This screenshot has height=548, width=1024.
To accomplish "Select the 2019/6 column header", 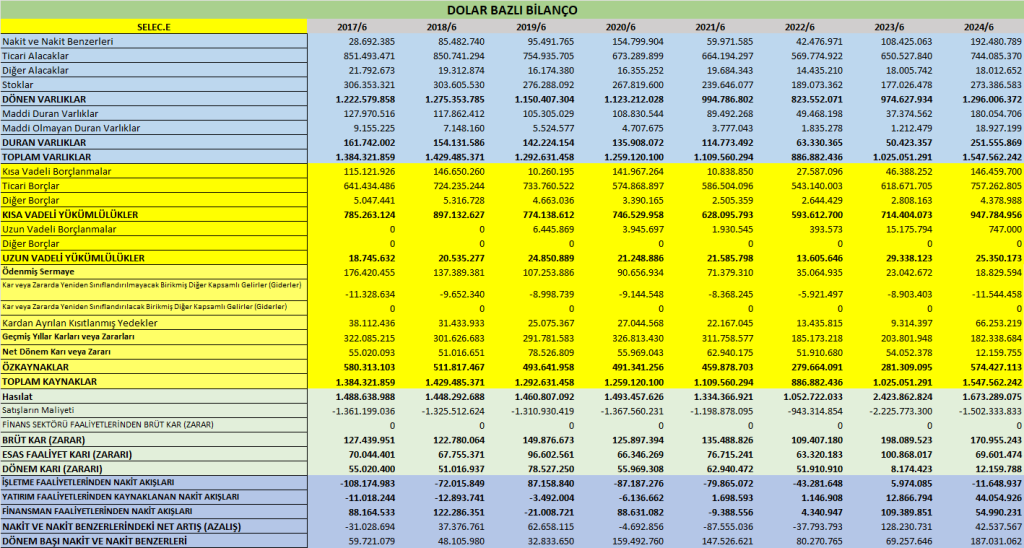I will pos(530,27).
